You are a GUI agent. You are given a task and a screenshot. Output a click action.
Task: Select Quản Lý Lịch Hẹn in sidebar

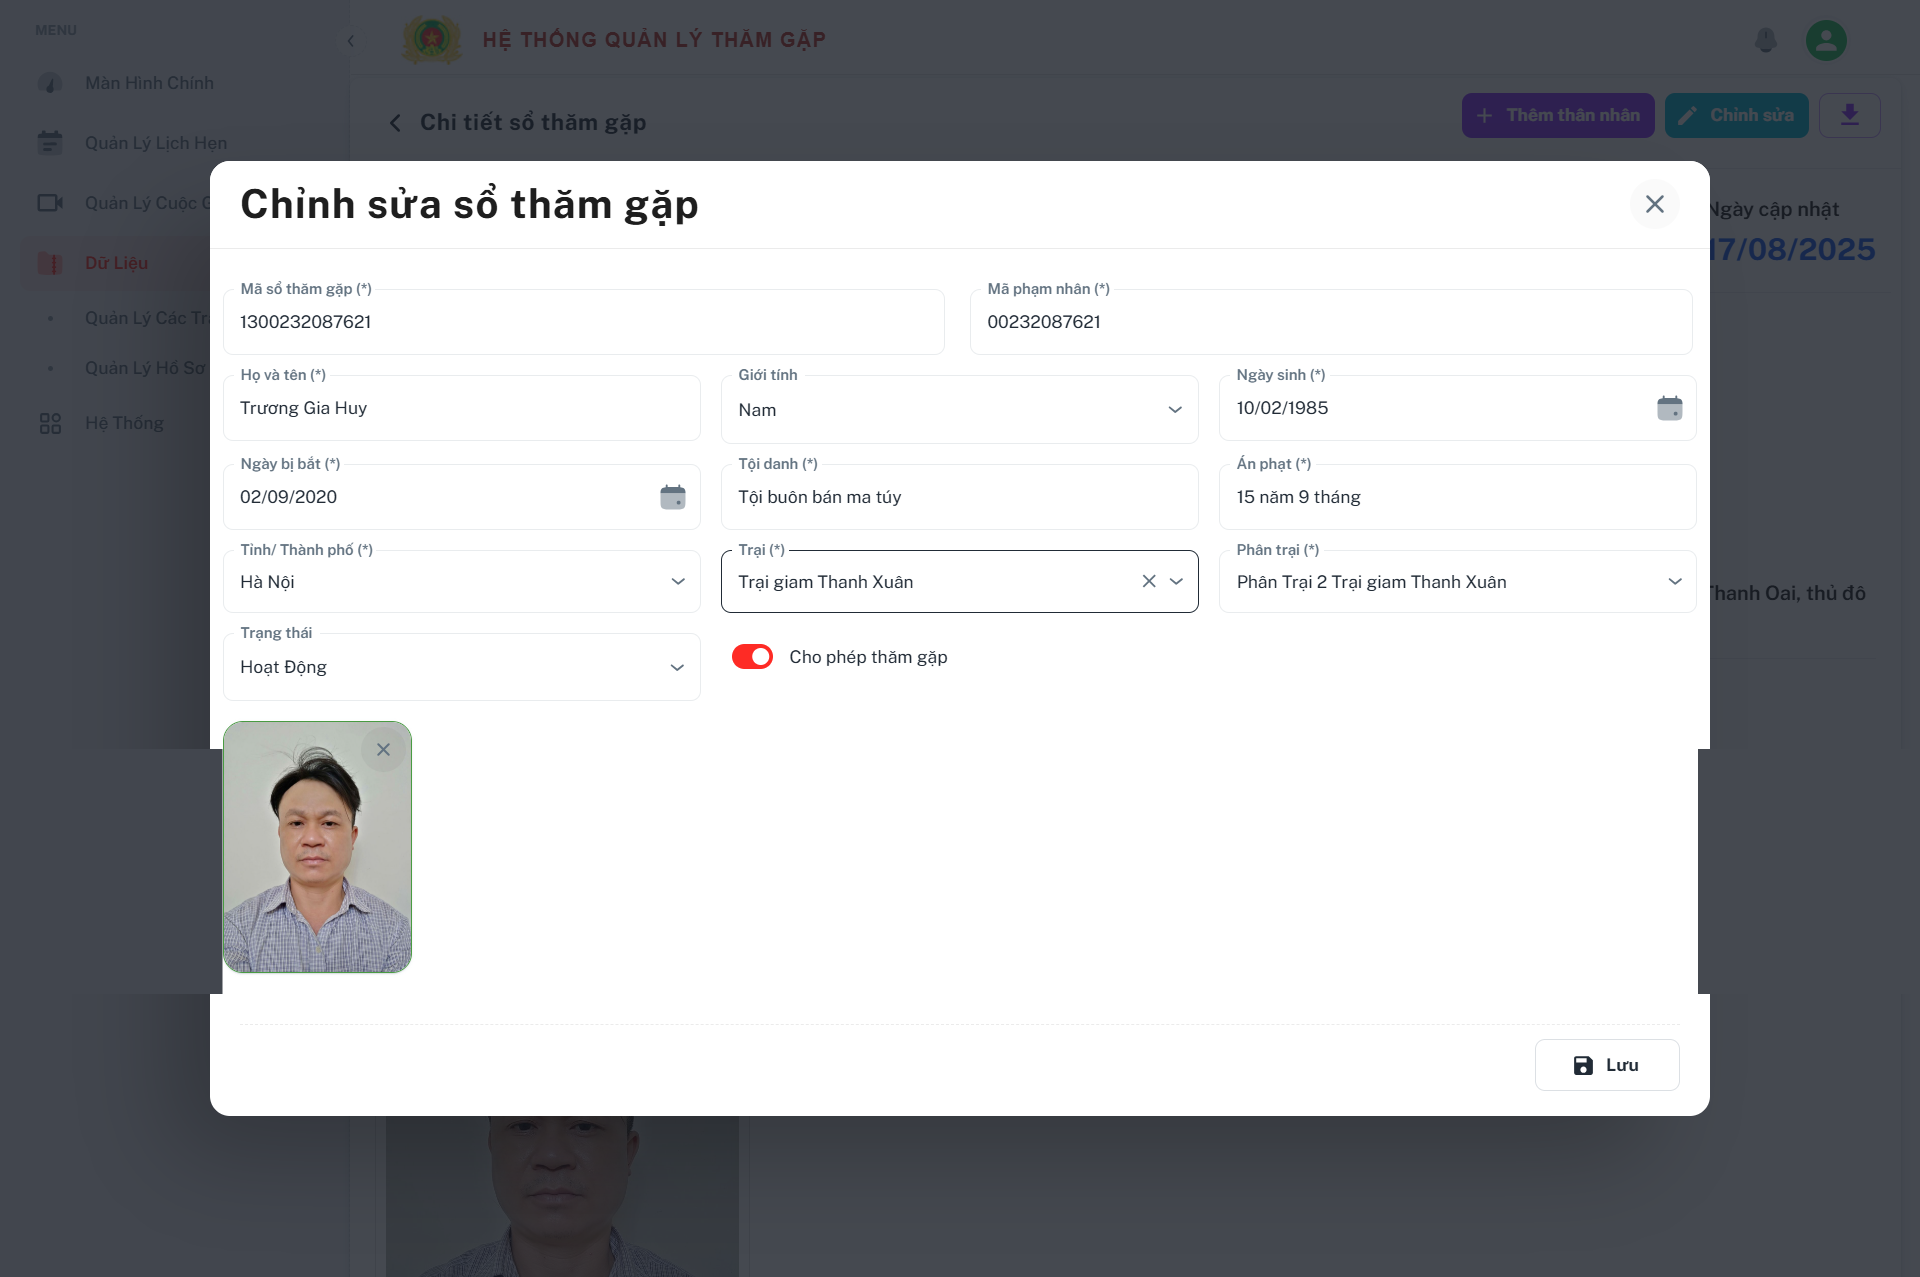(x=156, y=143)
